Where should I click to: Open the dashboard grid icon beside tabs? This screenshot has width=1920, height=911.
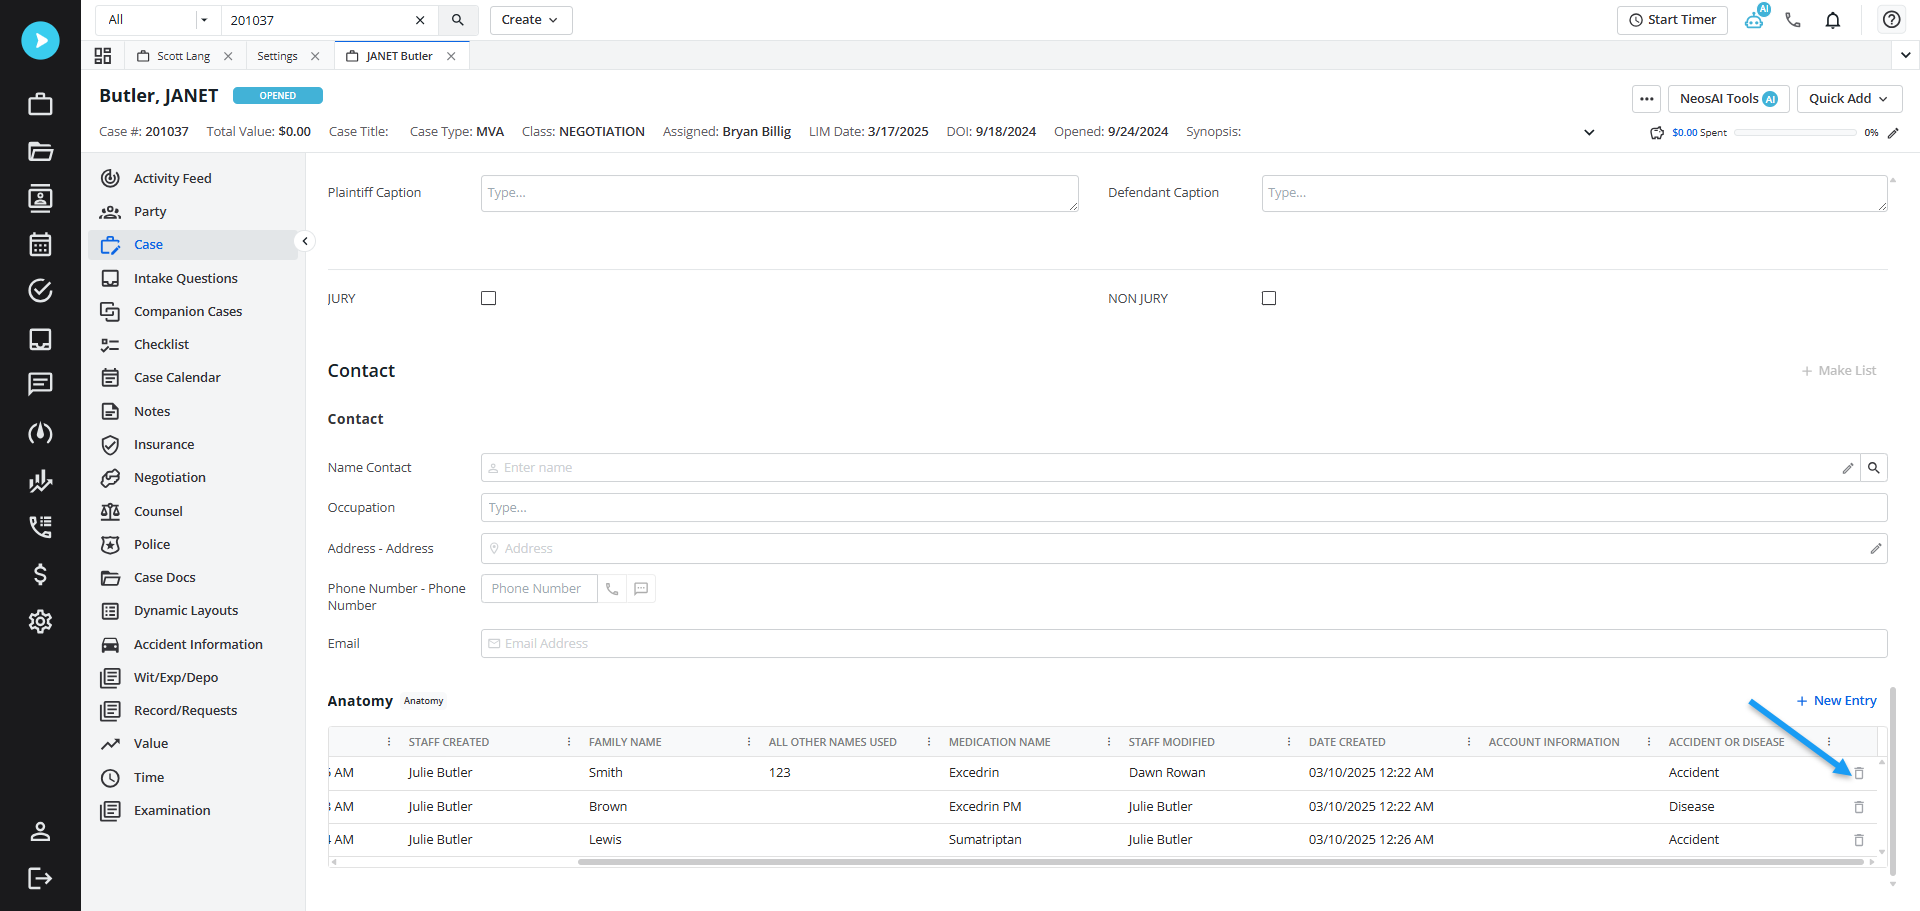pyautogui.click(x=103, y=56)
